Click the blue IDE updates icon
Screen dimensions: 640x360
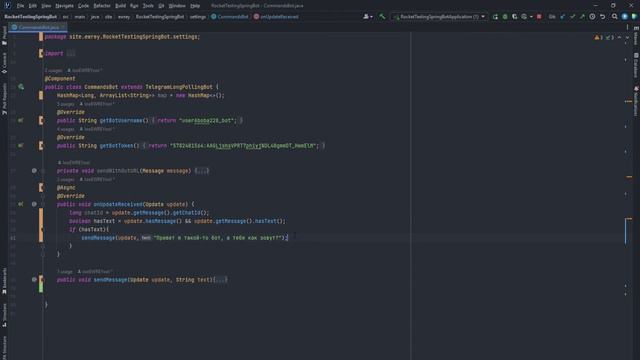click(x=624, y=17)
